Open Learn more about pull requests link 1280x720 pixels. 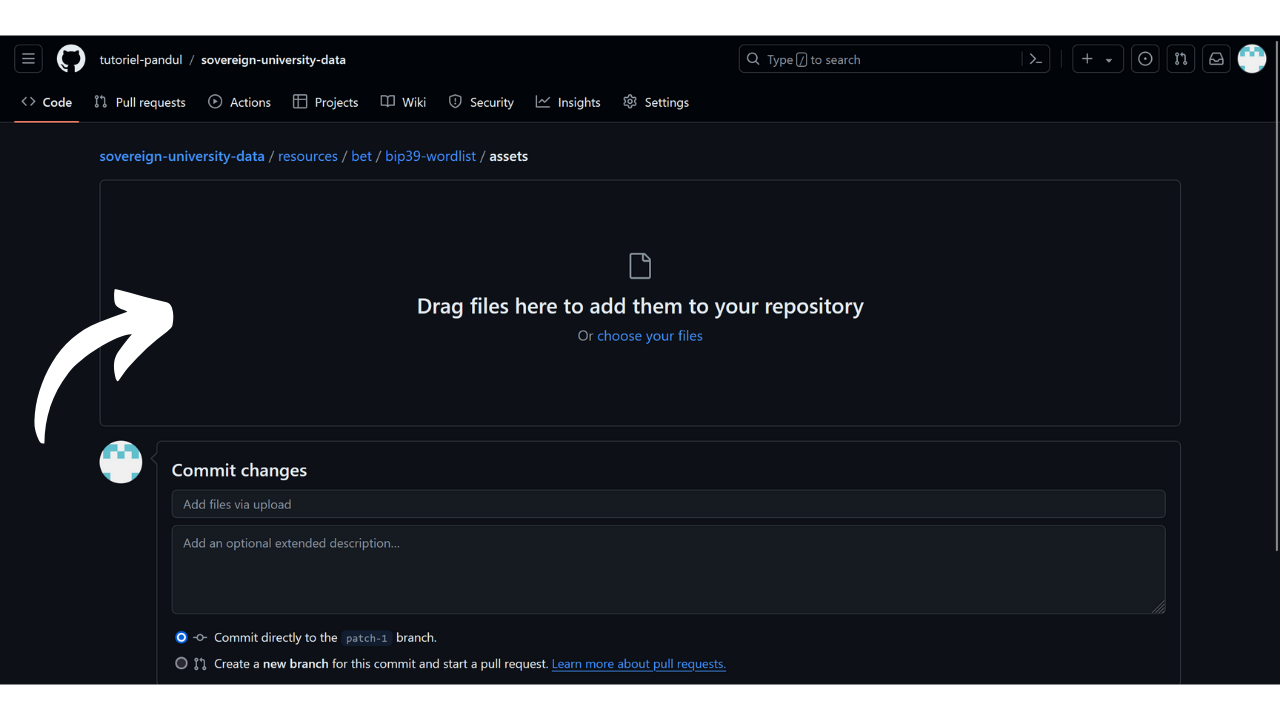pos(638,664)
